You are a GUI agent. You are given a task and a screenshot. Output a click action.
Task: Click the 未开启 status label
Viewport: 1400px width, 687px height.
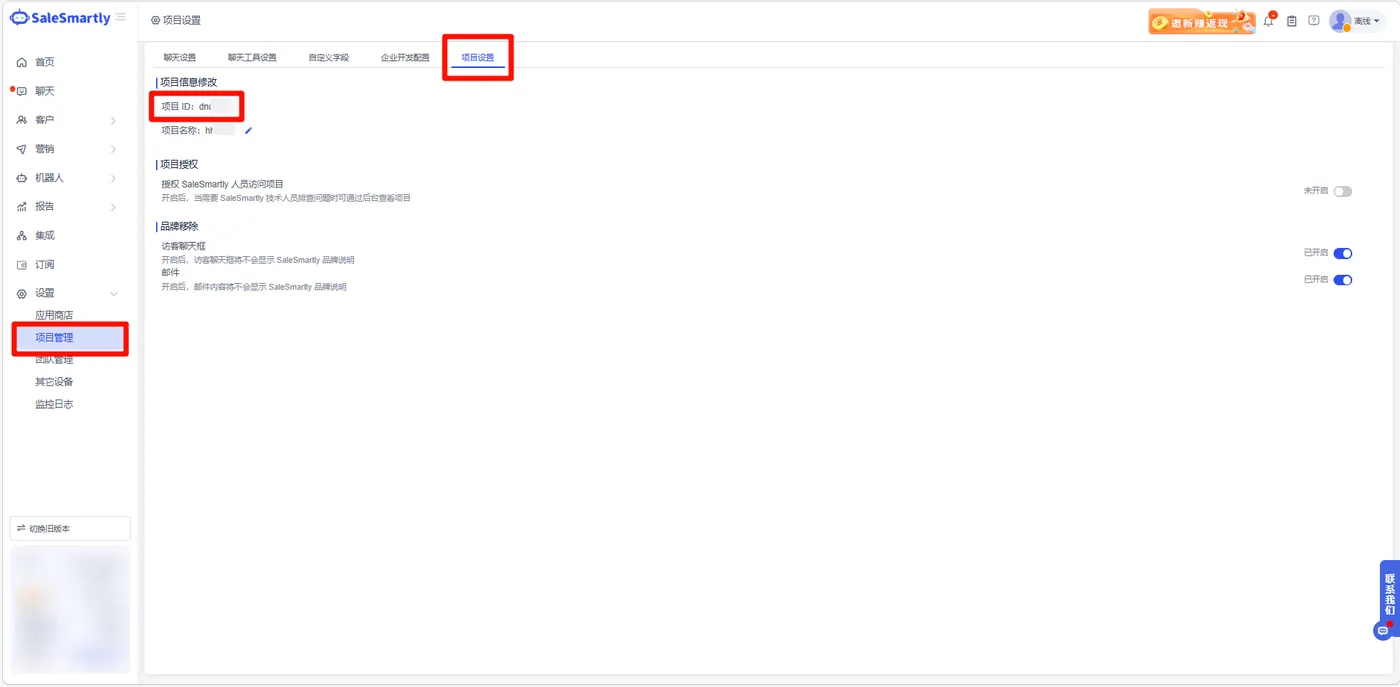(1316, 191)
